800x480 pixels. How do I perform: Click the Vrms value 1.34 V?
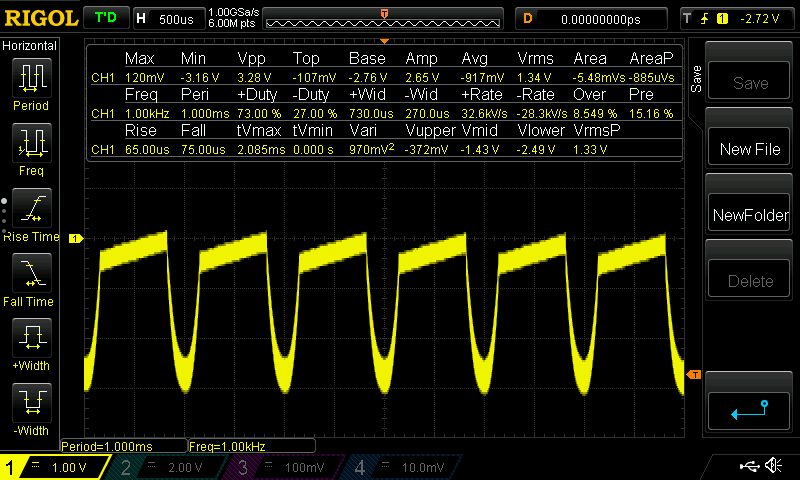[534, 78]
